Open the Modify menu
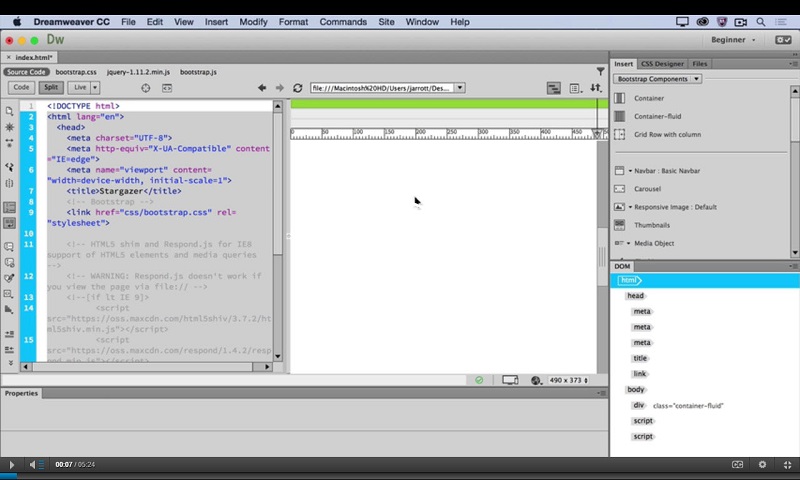This screenshot has width=800, height=480. [x=253, y=21]
